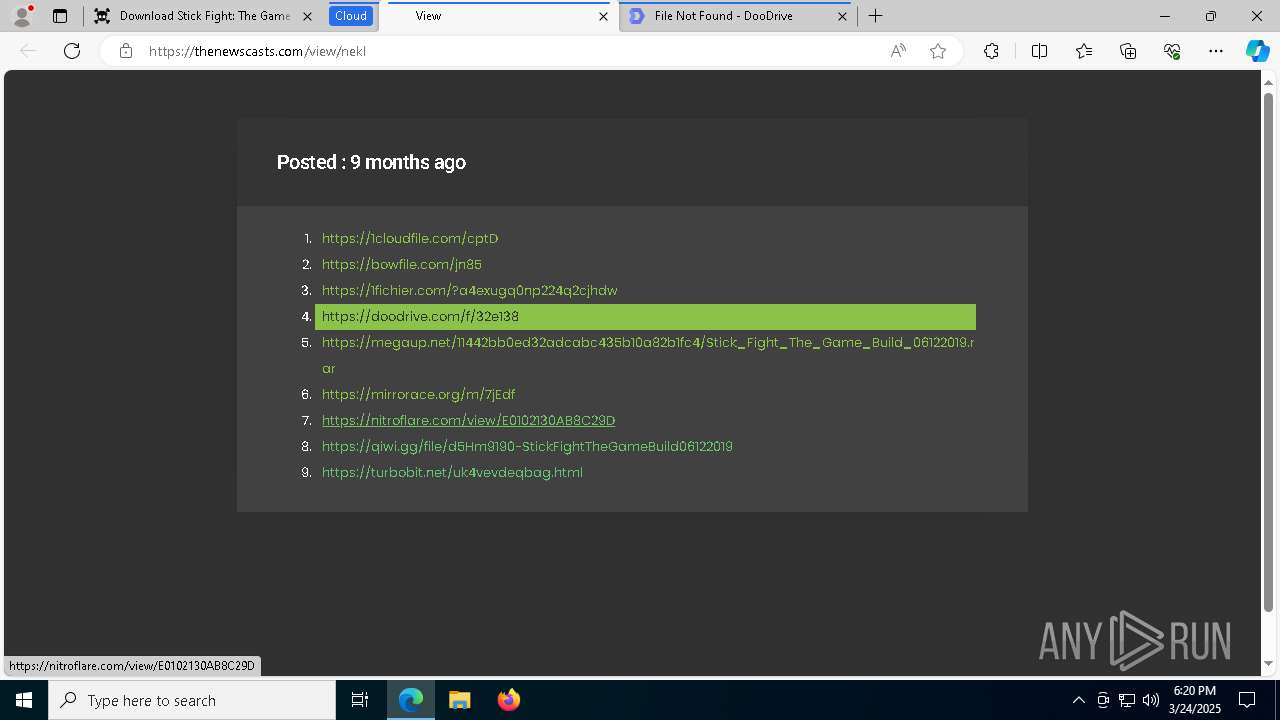Click the scrollbar down arrow

tap(1268, 663)
